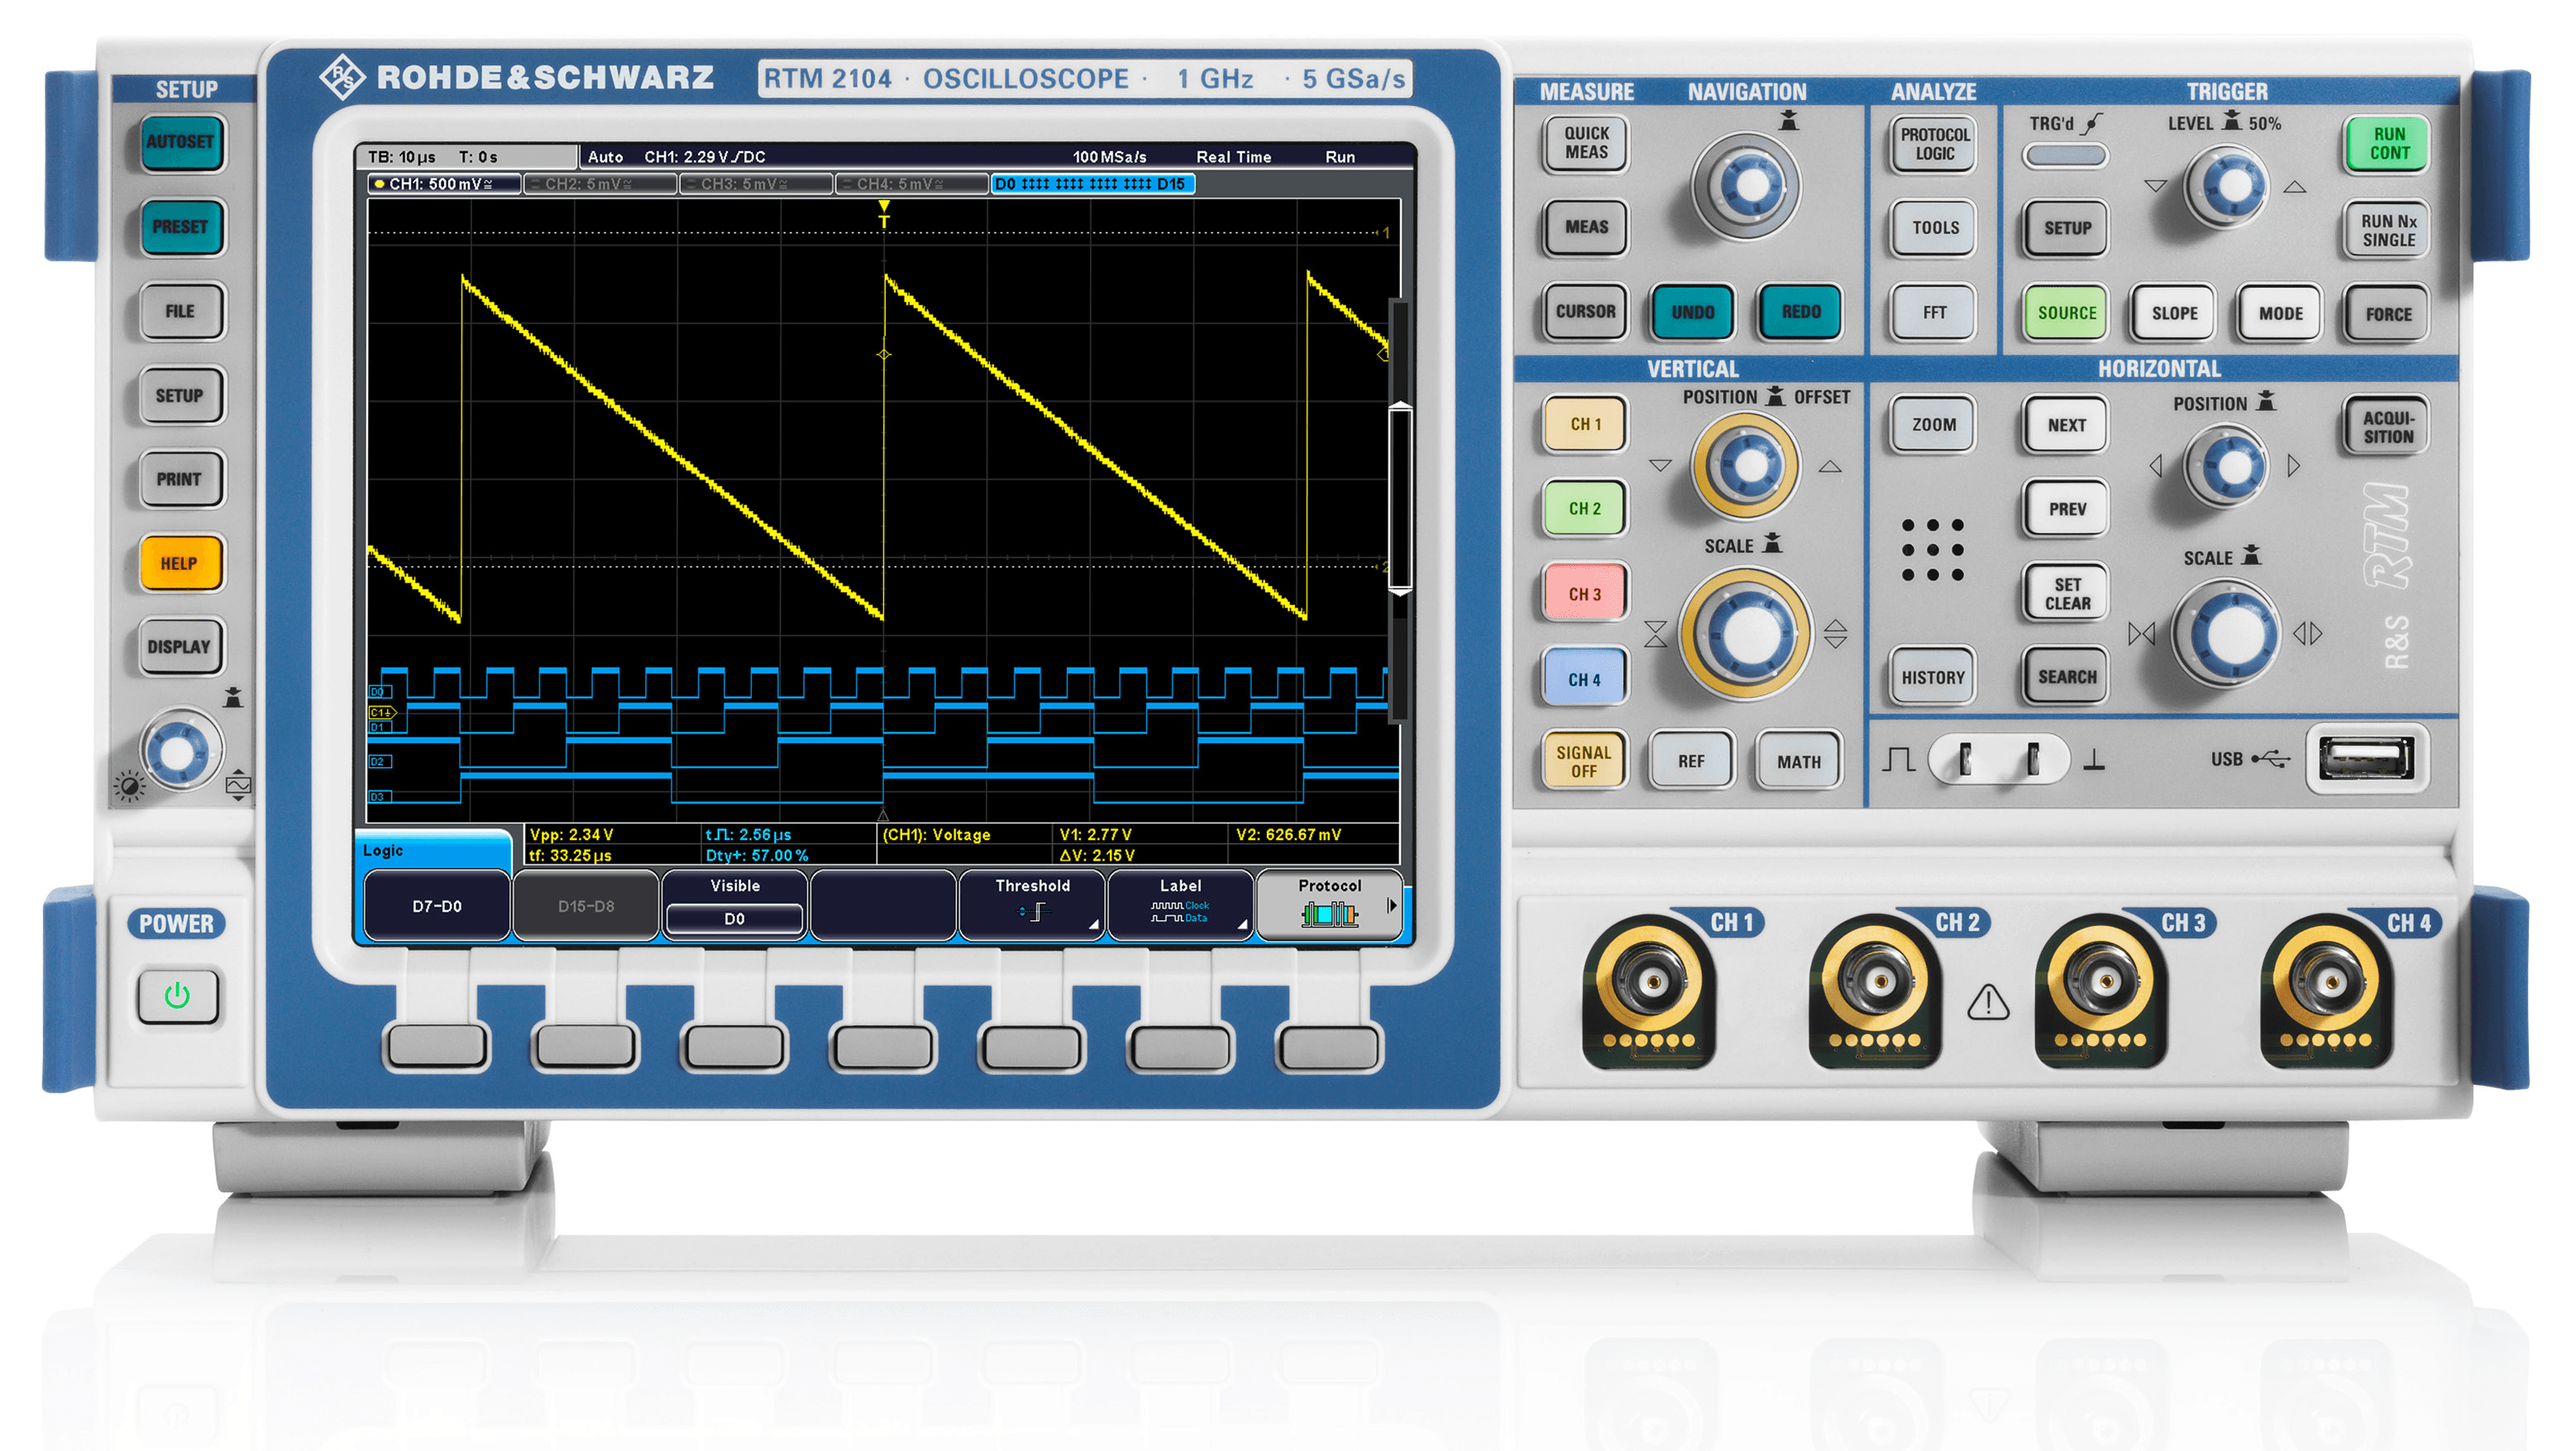Viewport: 2576px width, 1451px height.
Task: Click the vertical POSITION OFFSET knob
Action: point(1746,465)
